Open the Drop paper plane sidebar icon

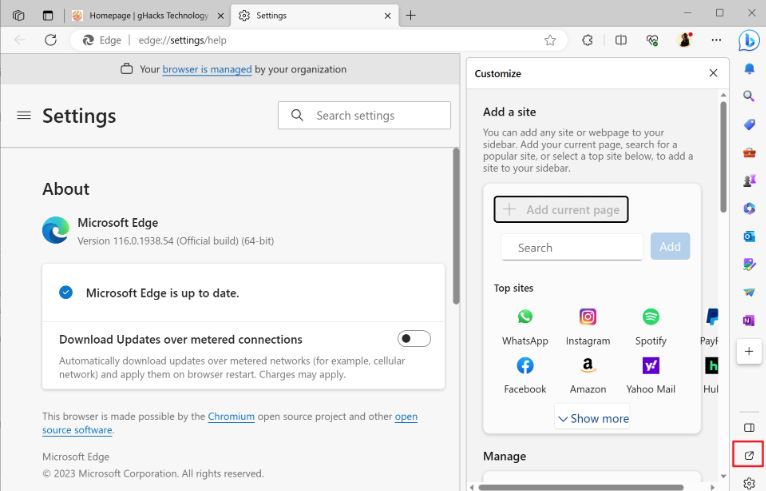[x=749, y=292]
